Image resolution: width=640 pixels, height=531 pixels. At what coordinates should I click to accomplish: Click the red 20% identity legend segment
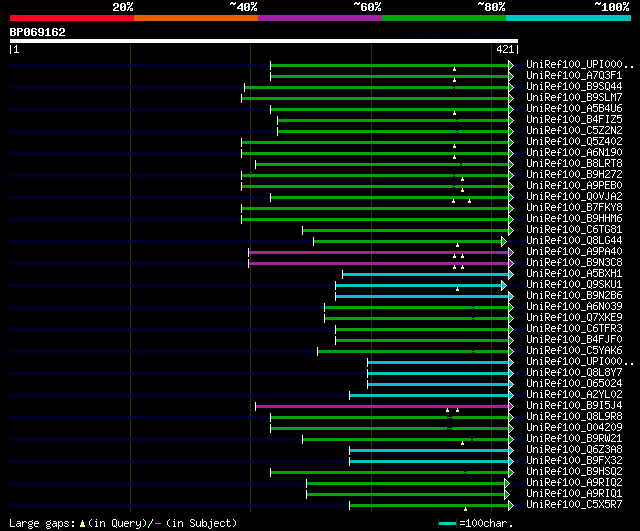pos(72,18)
